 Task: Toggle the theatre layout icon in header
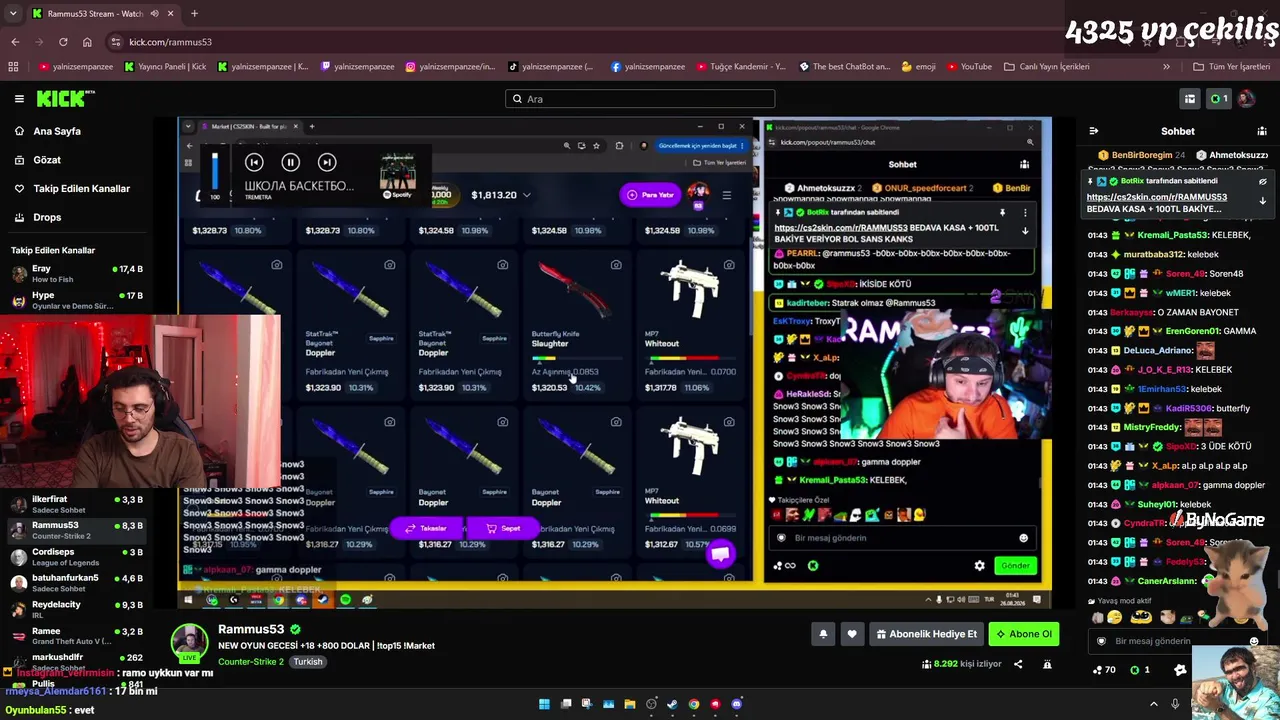coord(1190,99)
